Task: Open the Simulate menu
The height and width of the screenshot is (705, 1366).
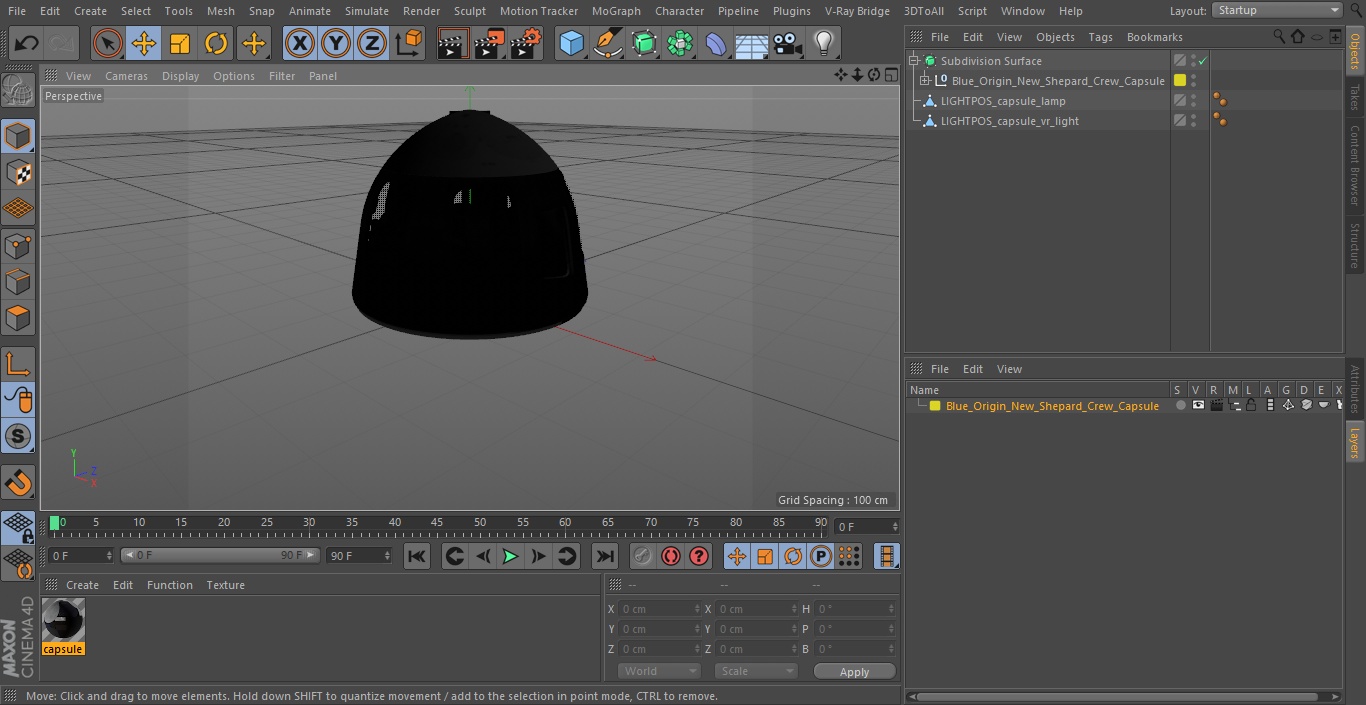Action: (367, 11)
